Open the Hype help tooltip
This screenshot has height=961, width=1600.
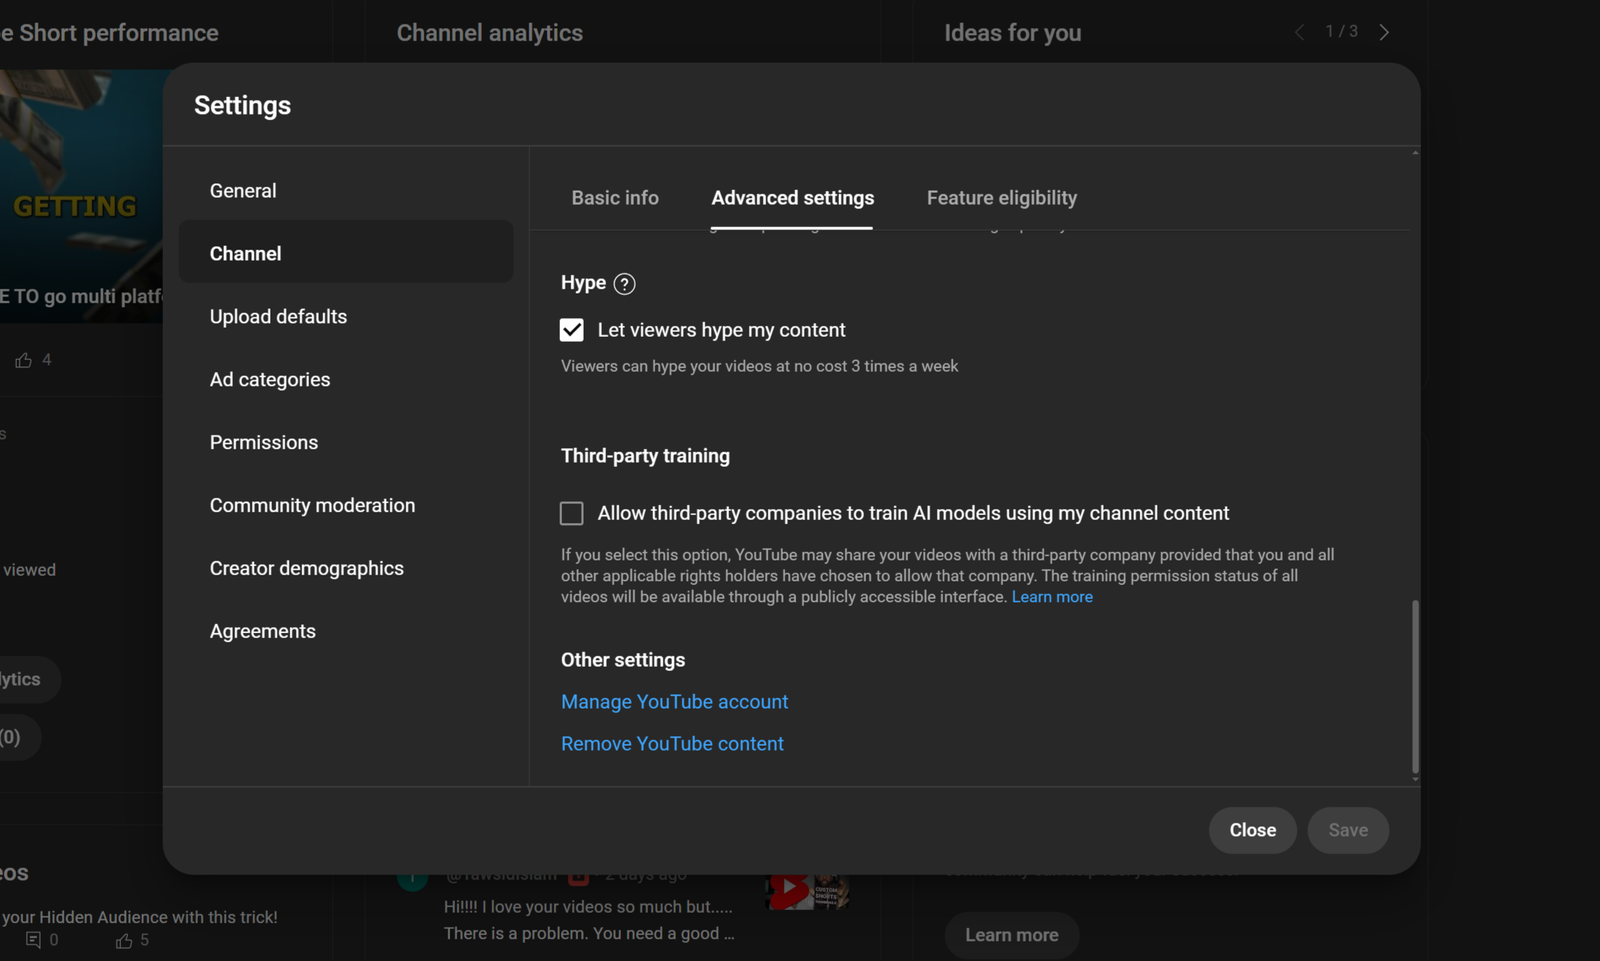pyautogui.click(x=625, y=284)
